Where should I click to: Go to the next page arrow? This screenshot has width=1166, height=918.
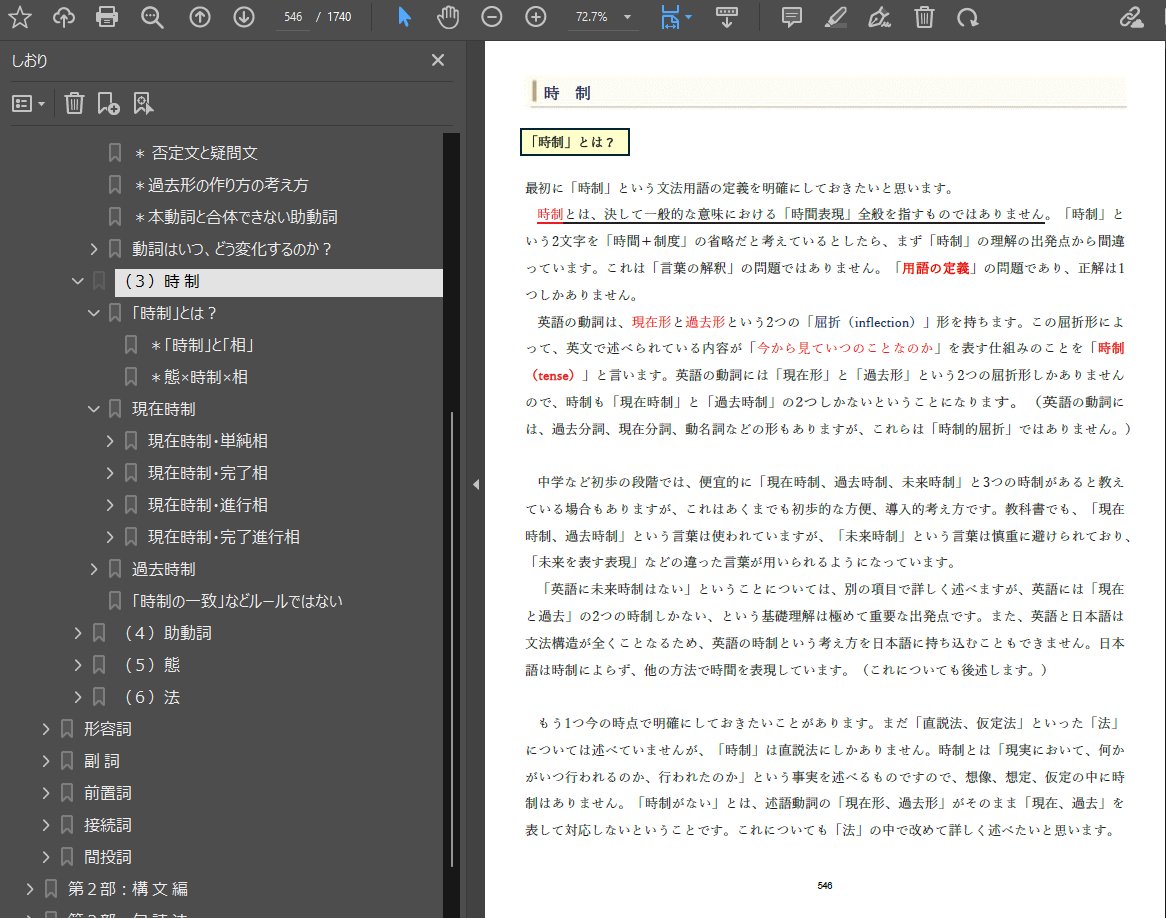[244, 16]
